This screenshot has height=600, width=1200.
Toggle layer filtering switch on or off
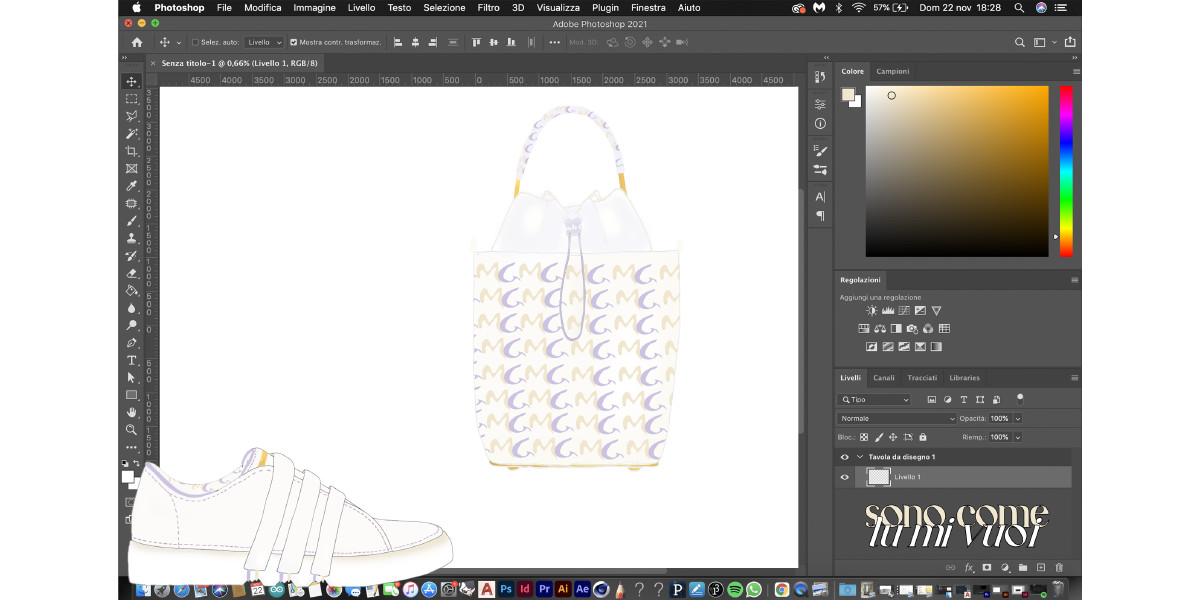tap(1020, 398)
